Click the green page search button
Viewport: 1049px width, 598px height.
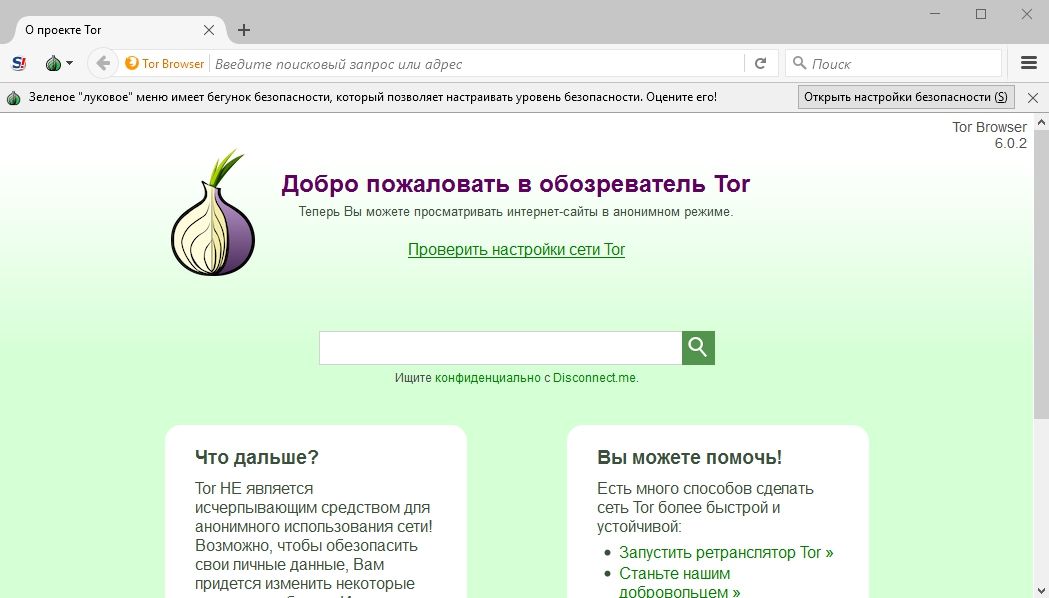pyautogui.click(x=698, y=348)
